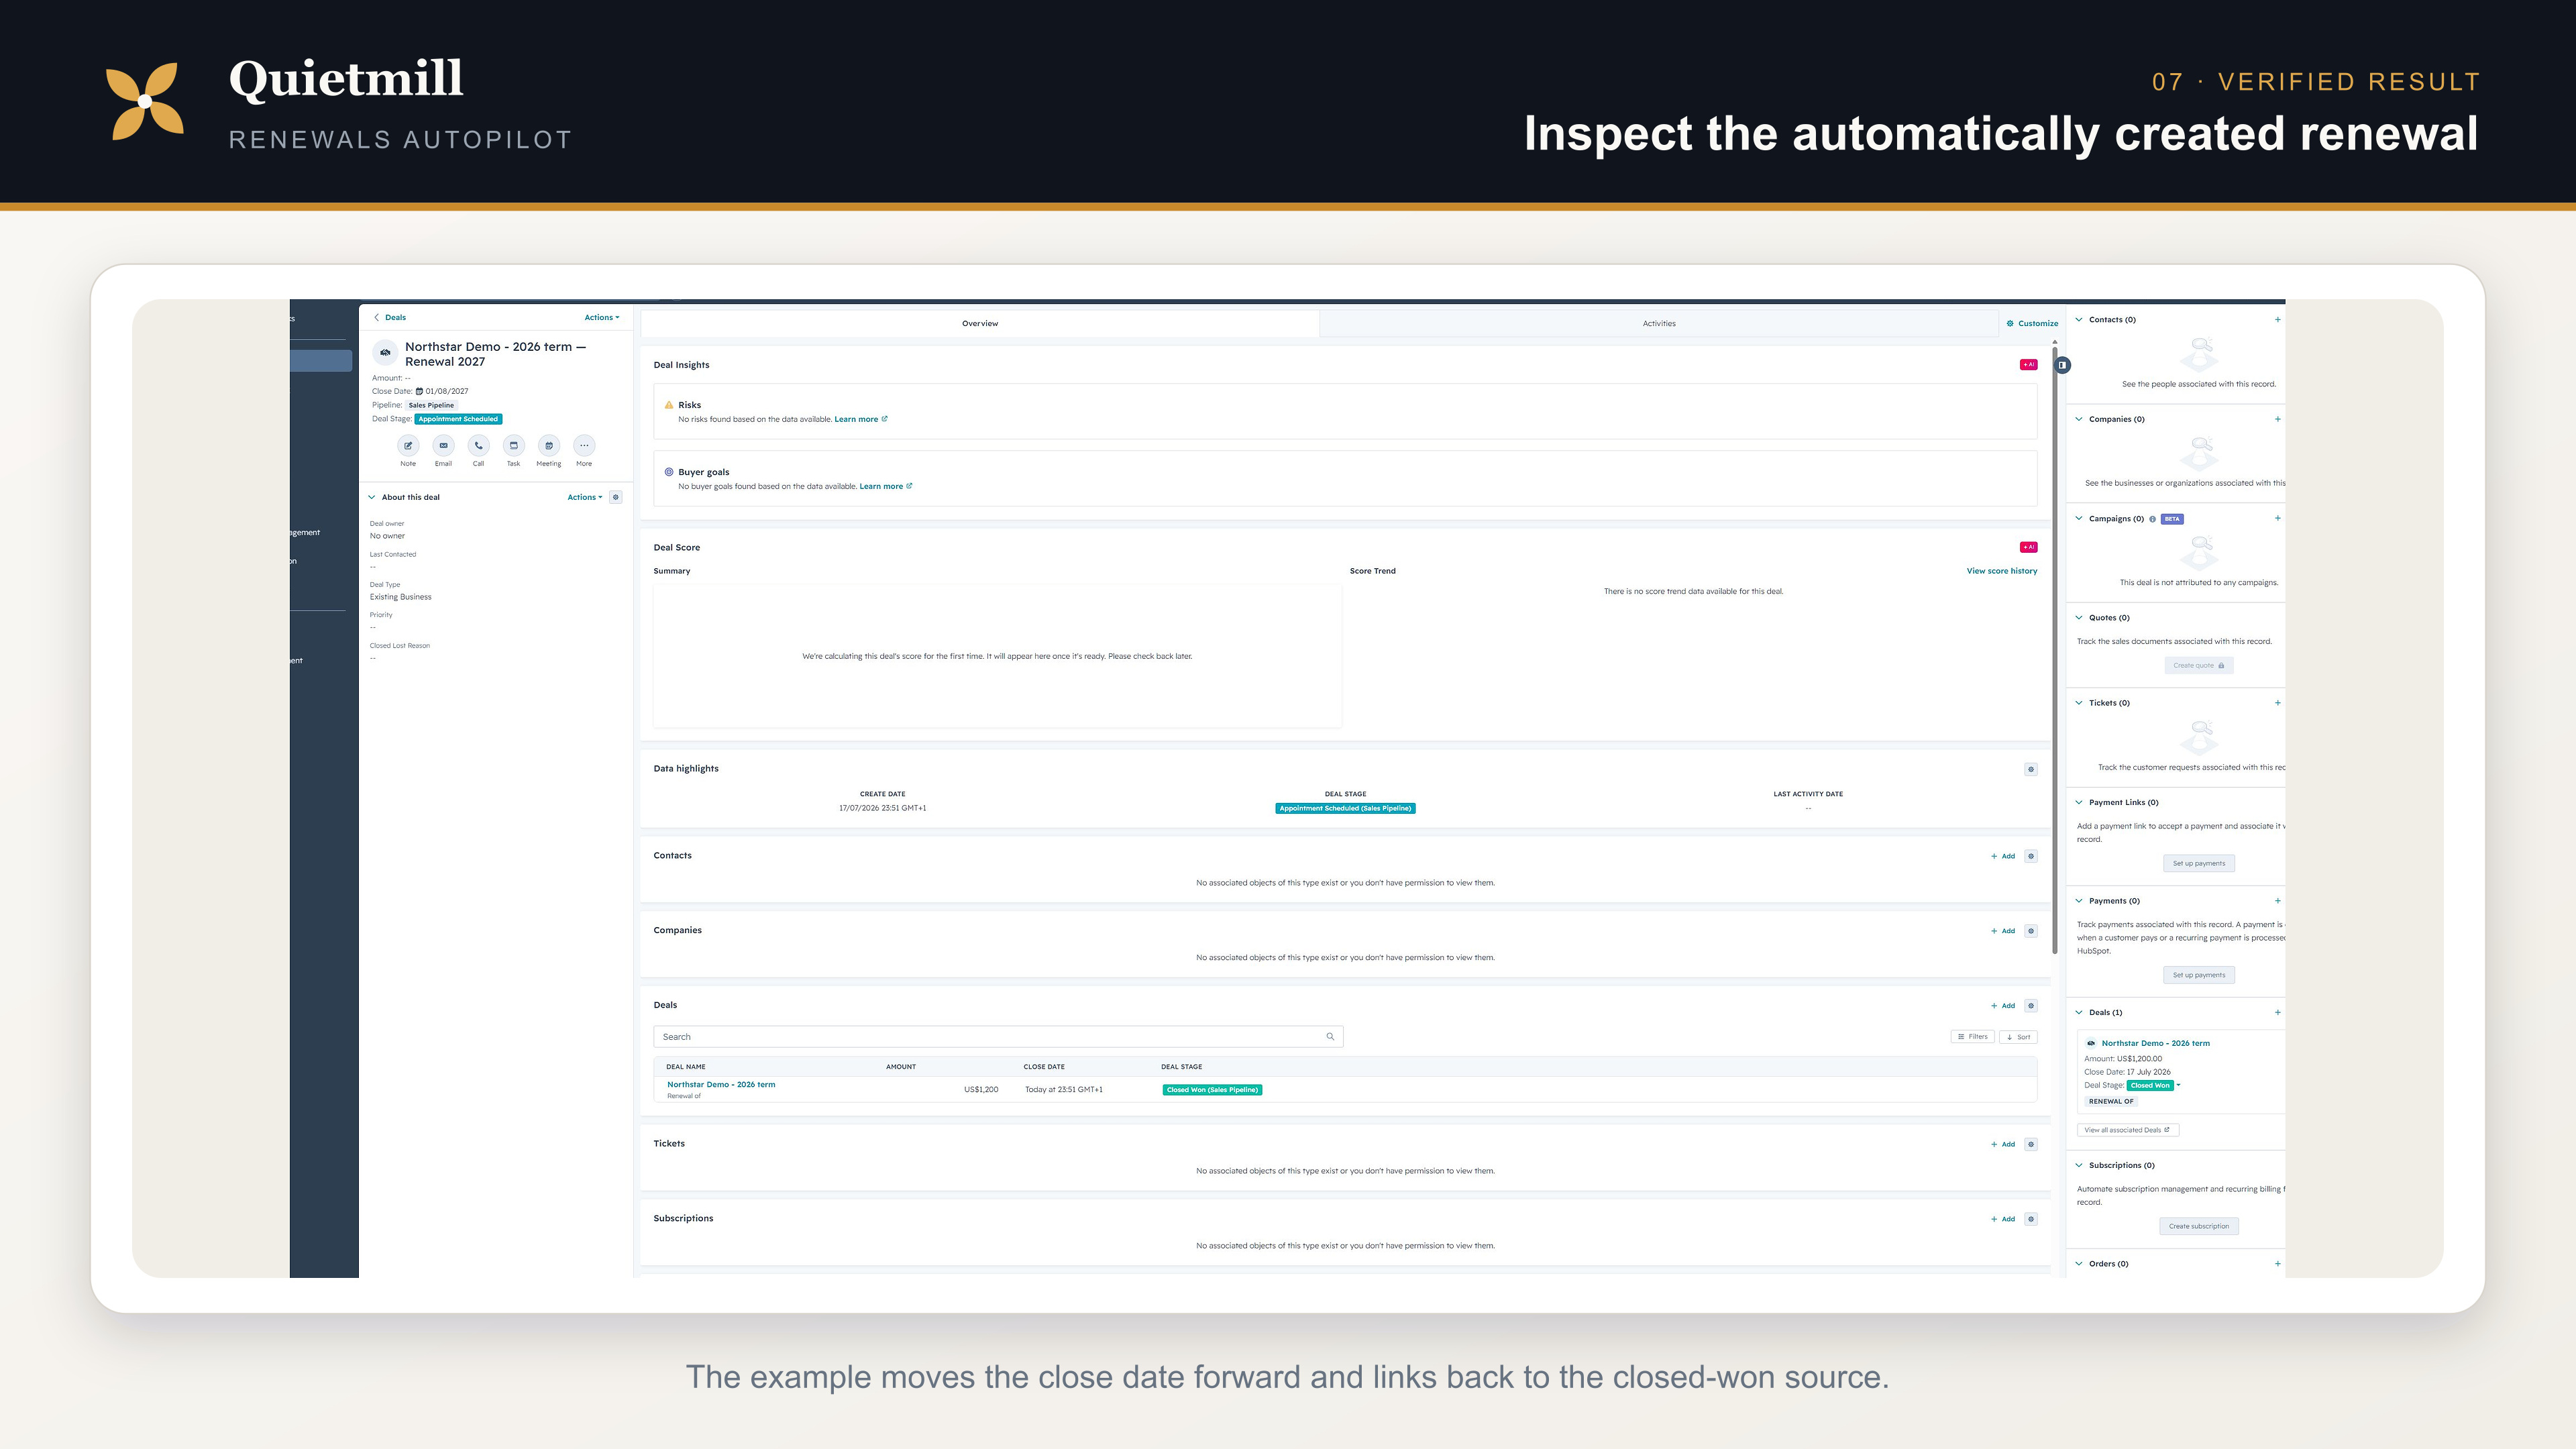This screenshot has width=2576, height=1449.
Task: Click the Create subscription button
Action: pos(2199,1226)
